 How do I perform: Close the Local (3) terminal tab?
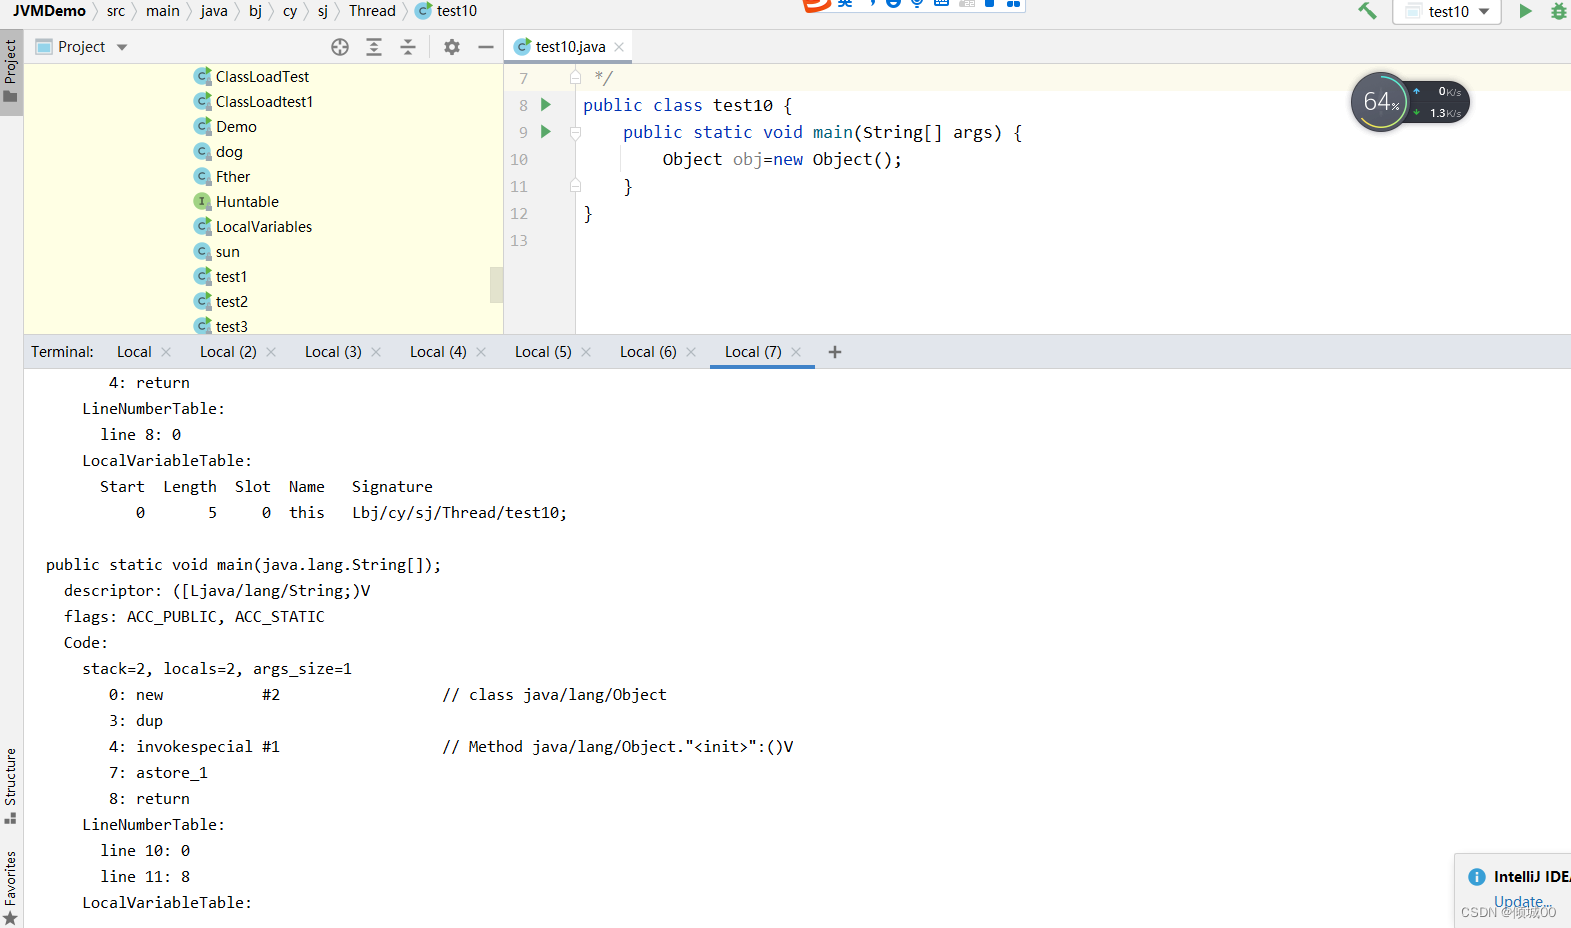[376, 352]
